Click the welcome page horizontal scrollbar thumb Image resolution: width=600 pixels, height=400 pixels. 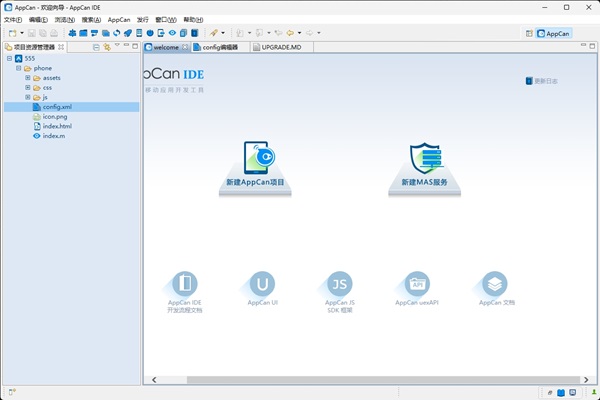coord(383,380)
